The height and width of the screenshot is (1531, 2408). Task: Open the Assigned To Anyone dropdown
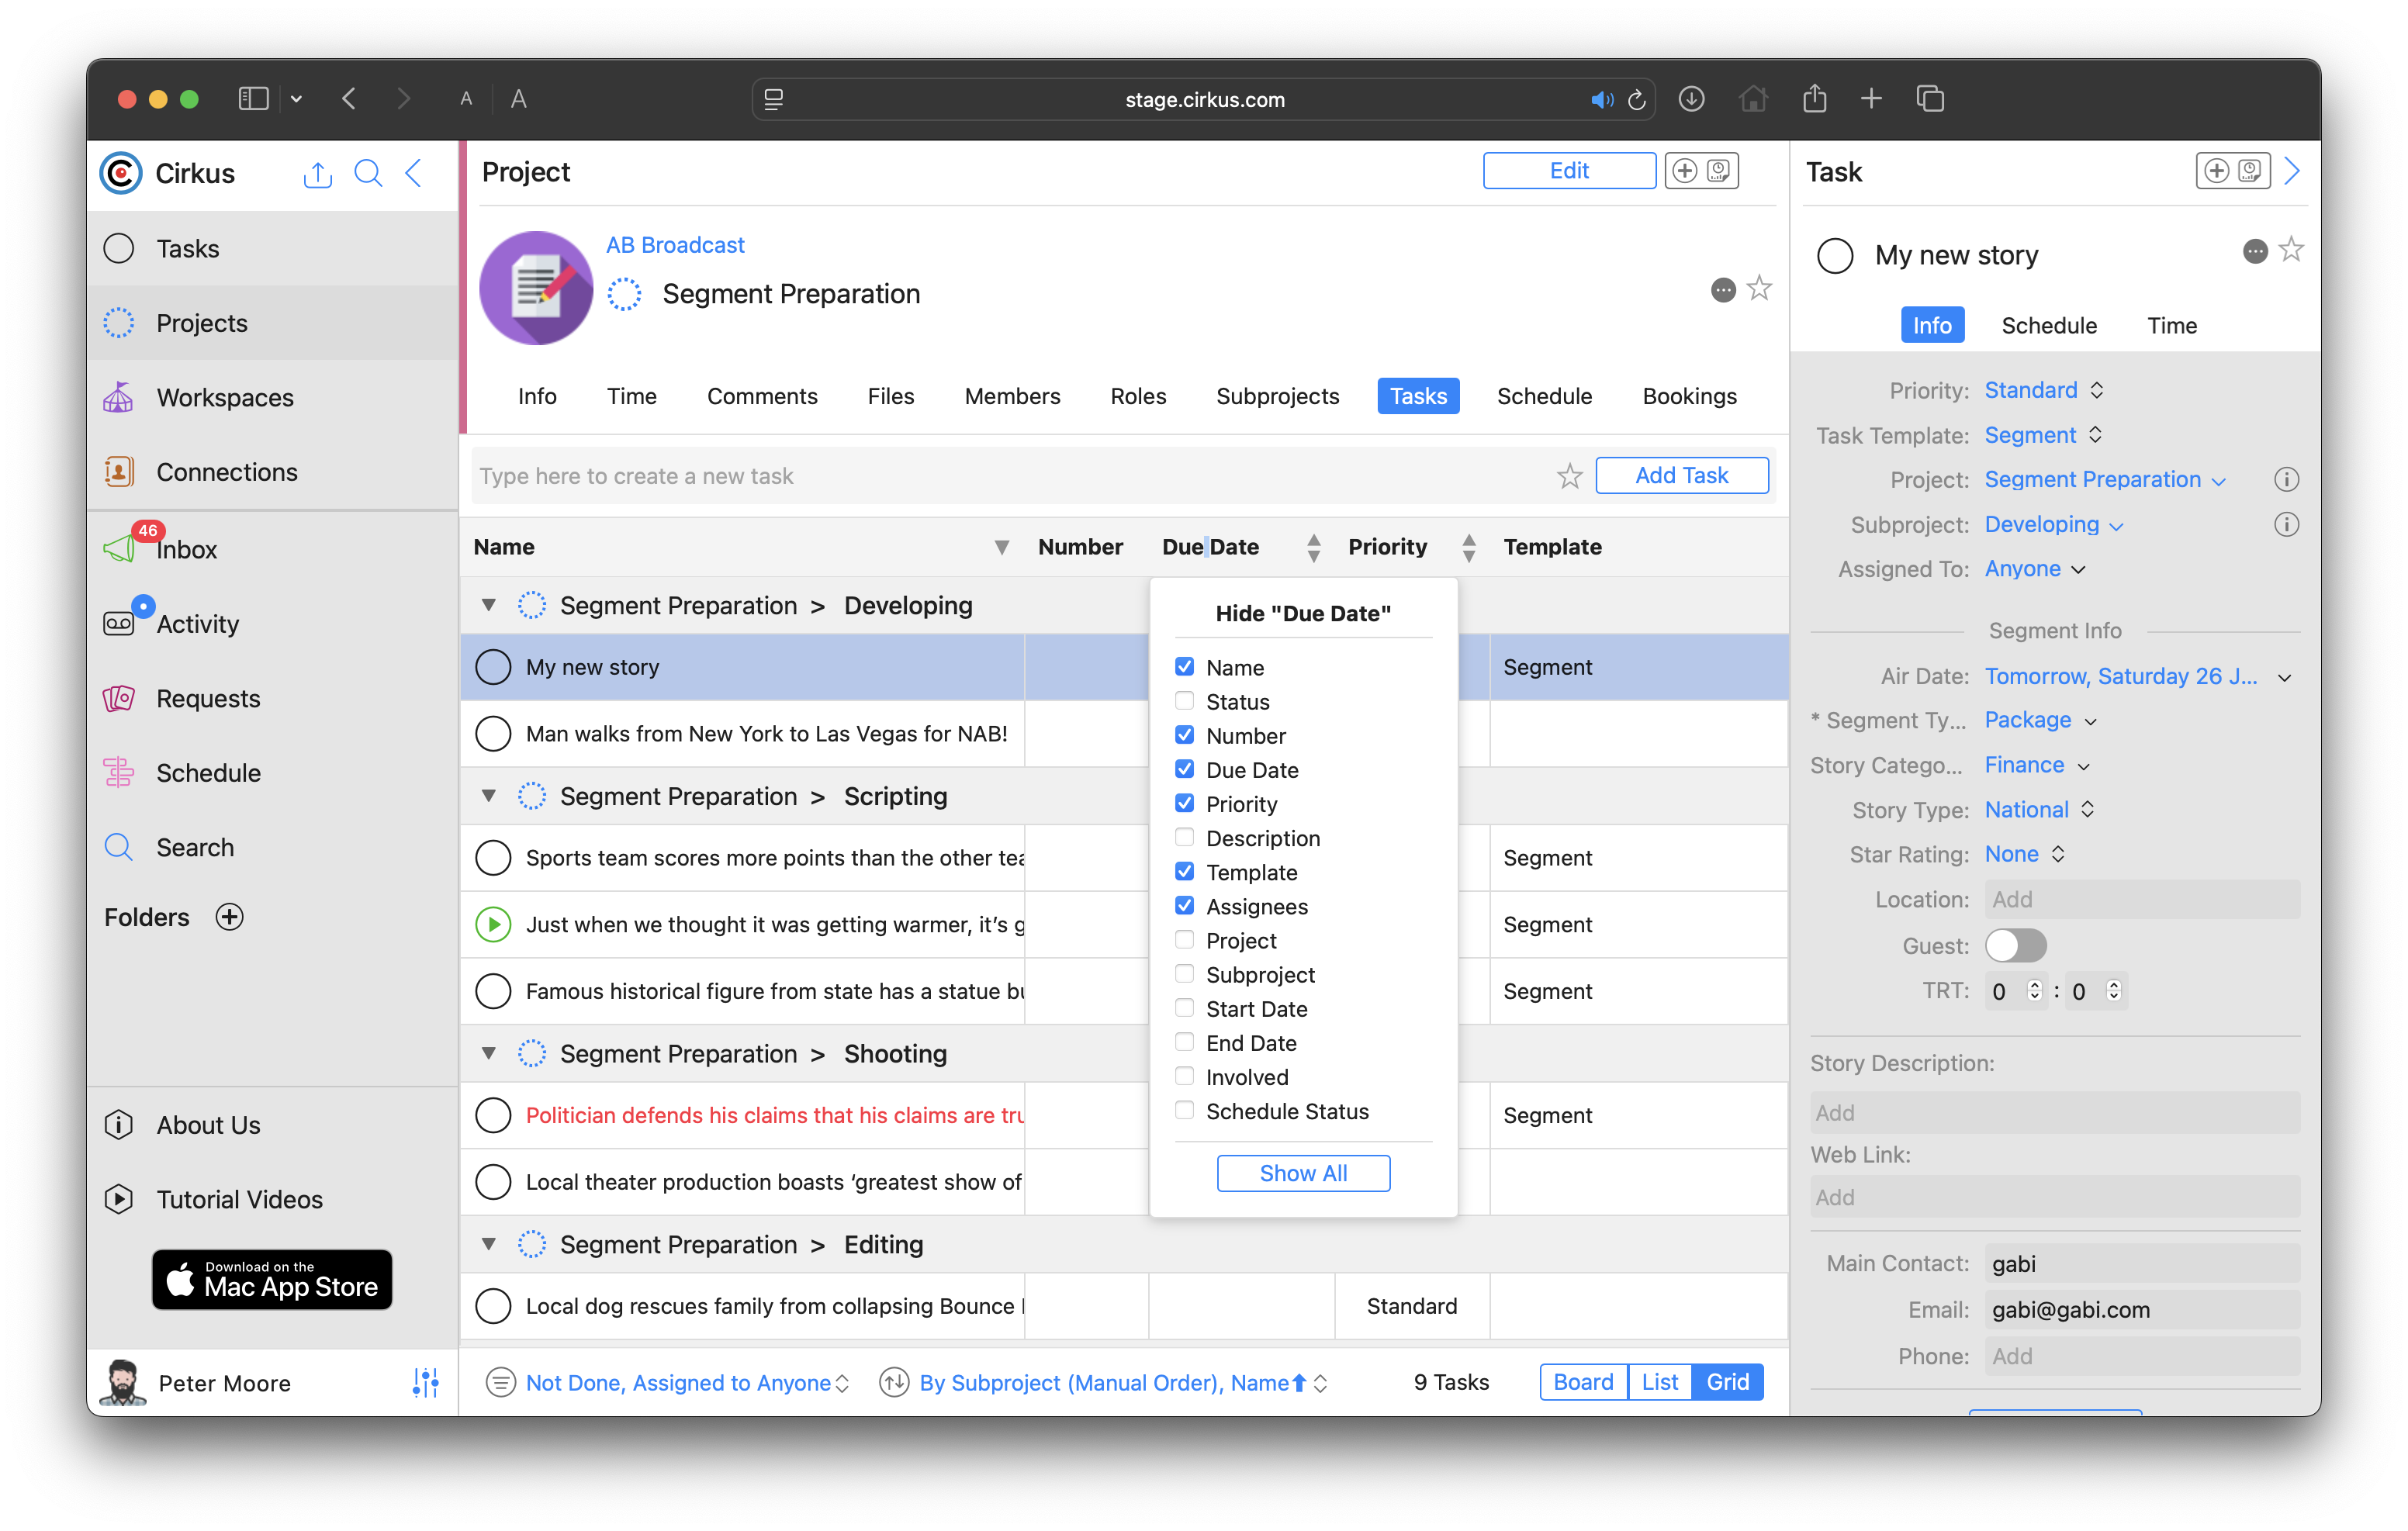point(2035,569)
